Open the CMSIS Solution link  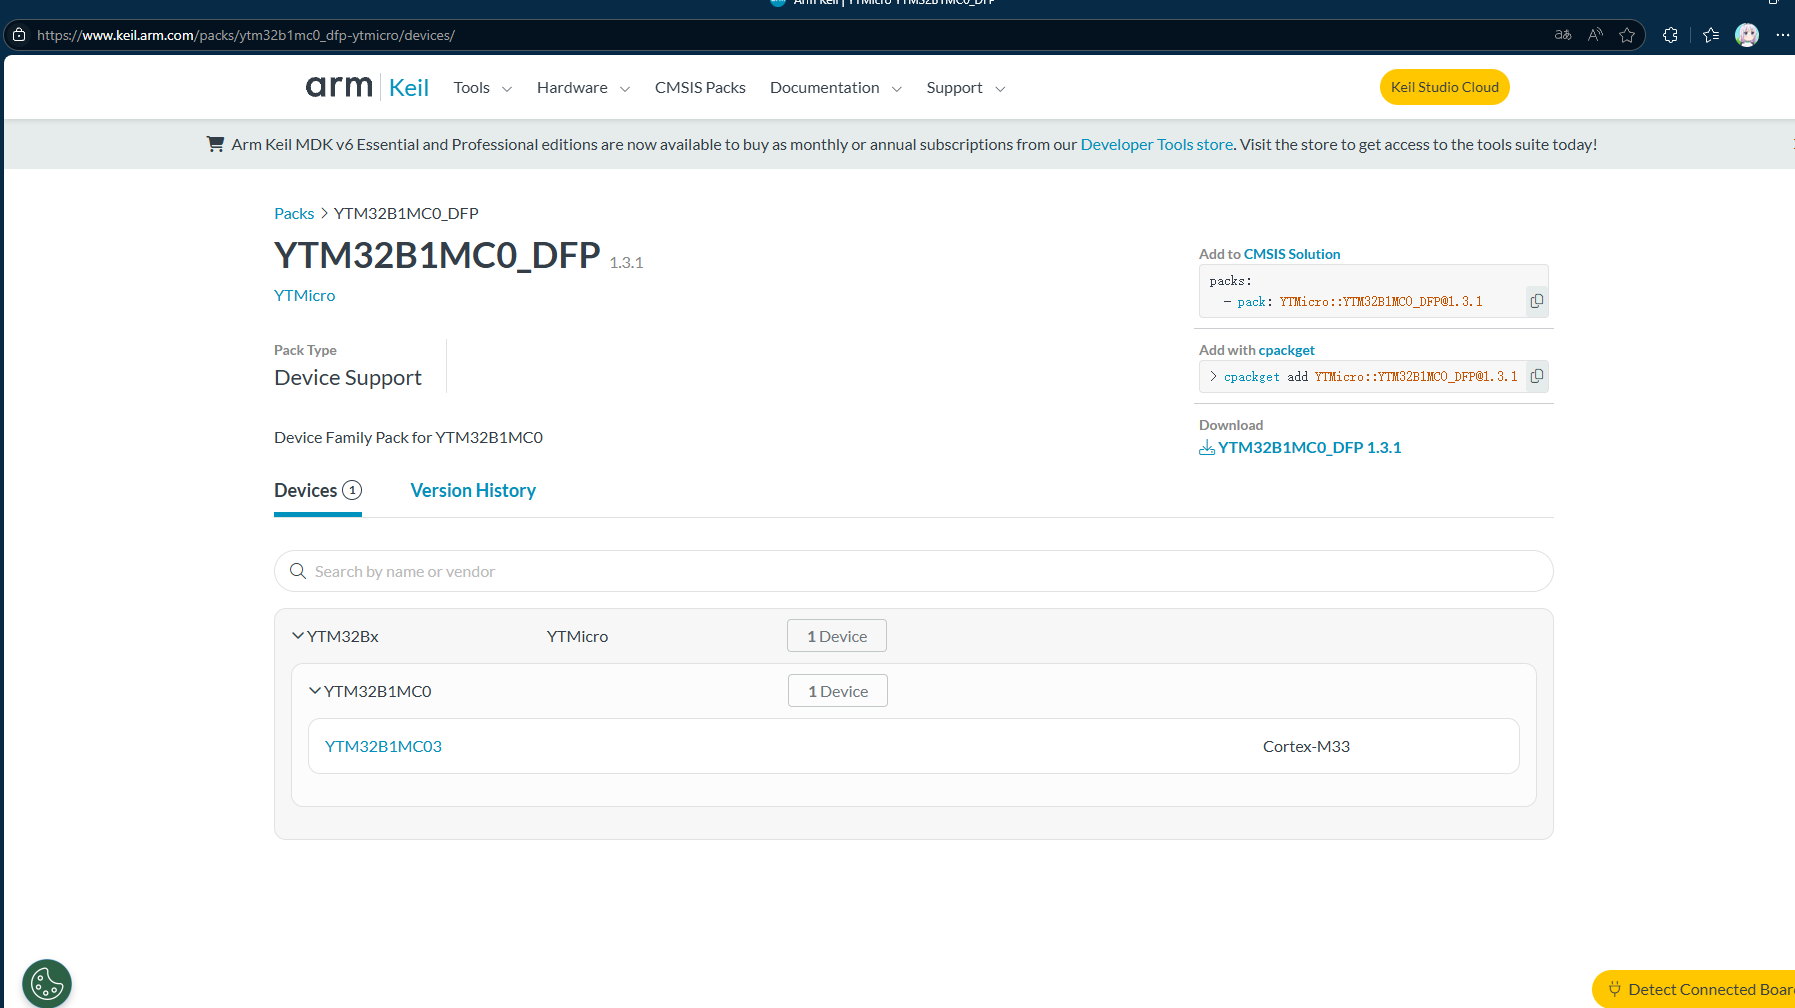(1292, 254)
